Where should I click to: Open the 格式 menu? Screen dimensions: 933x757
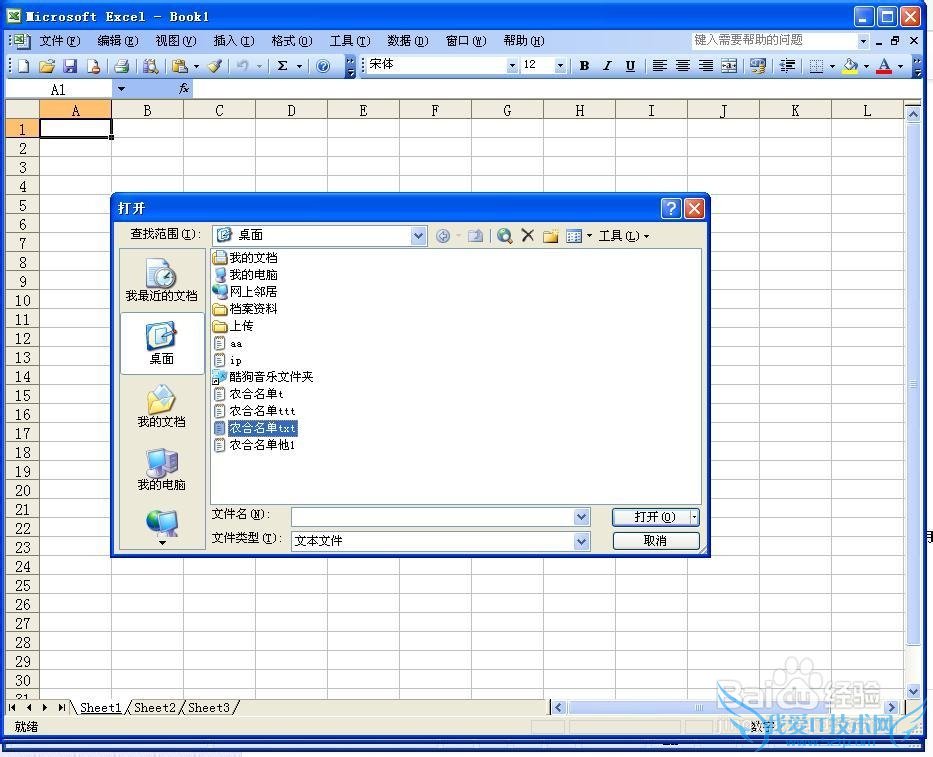[292, 41]
